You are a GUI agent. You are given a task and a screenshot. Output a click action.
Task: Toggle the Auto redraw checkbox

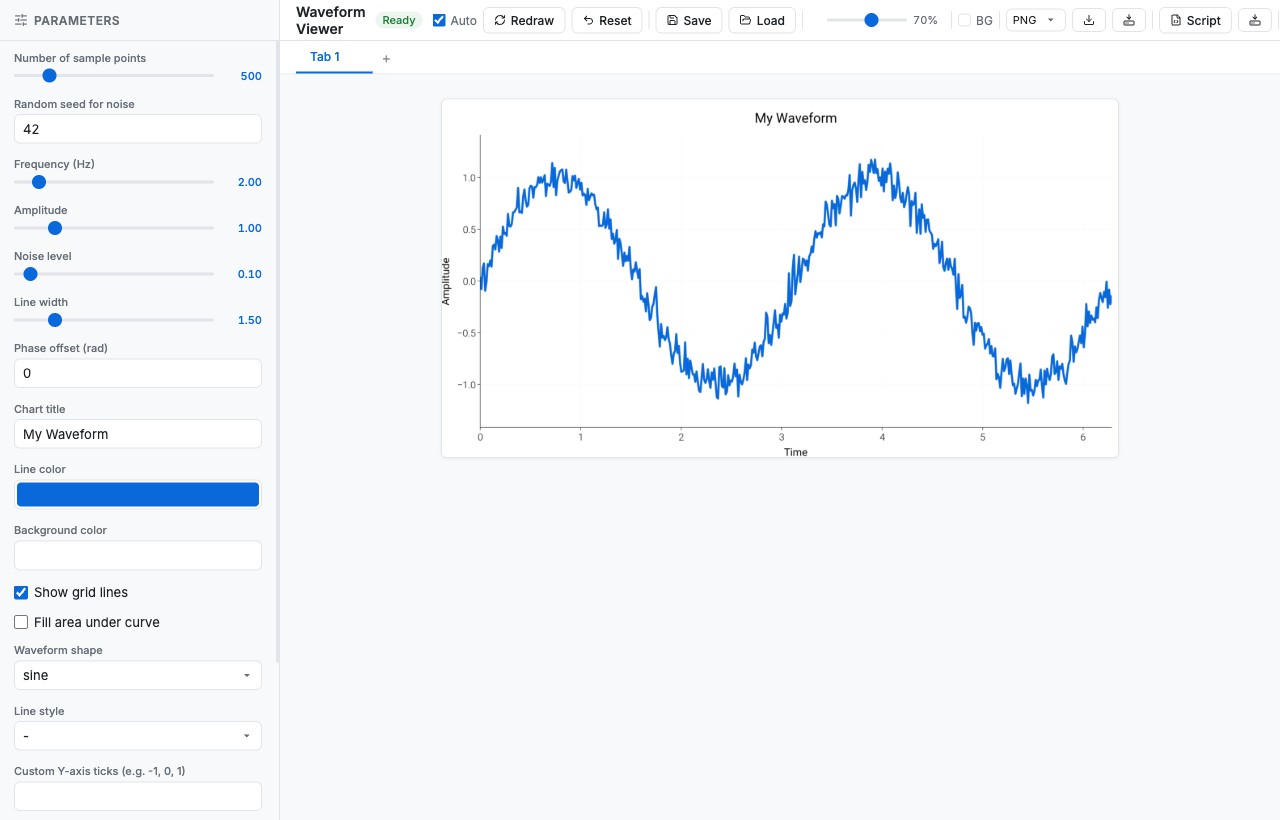pyautogui.click(x=439, y=20)
